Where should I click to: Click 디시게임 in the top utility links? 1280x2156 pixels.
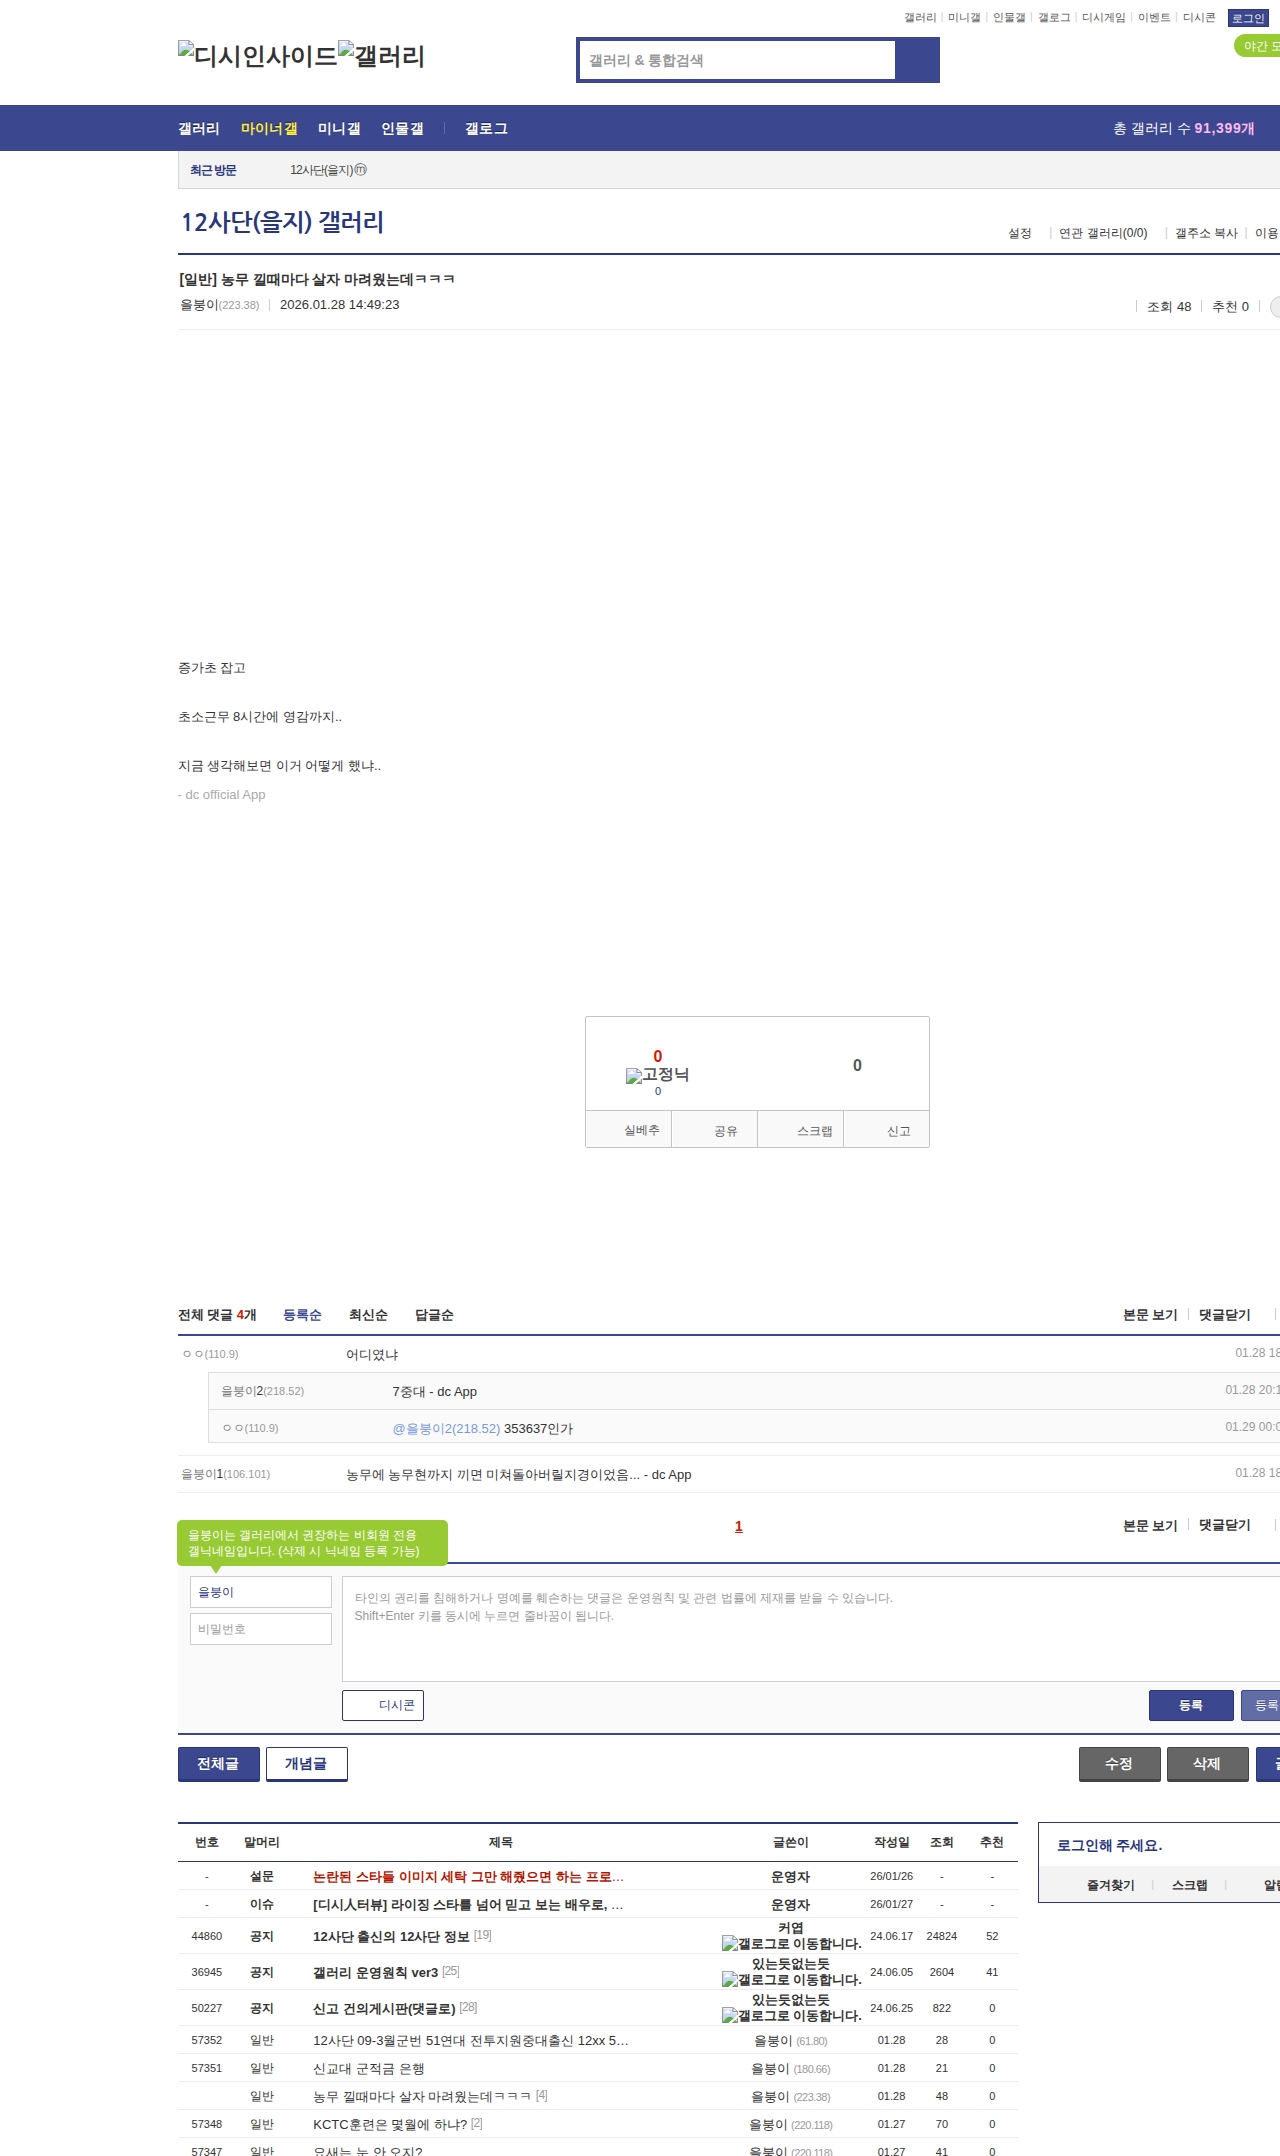pos(1103,17)
